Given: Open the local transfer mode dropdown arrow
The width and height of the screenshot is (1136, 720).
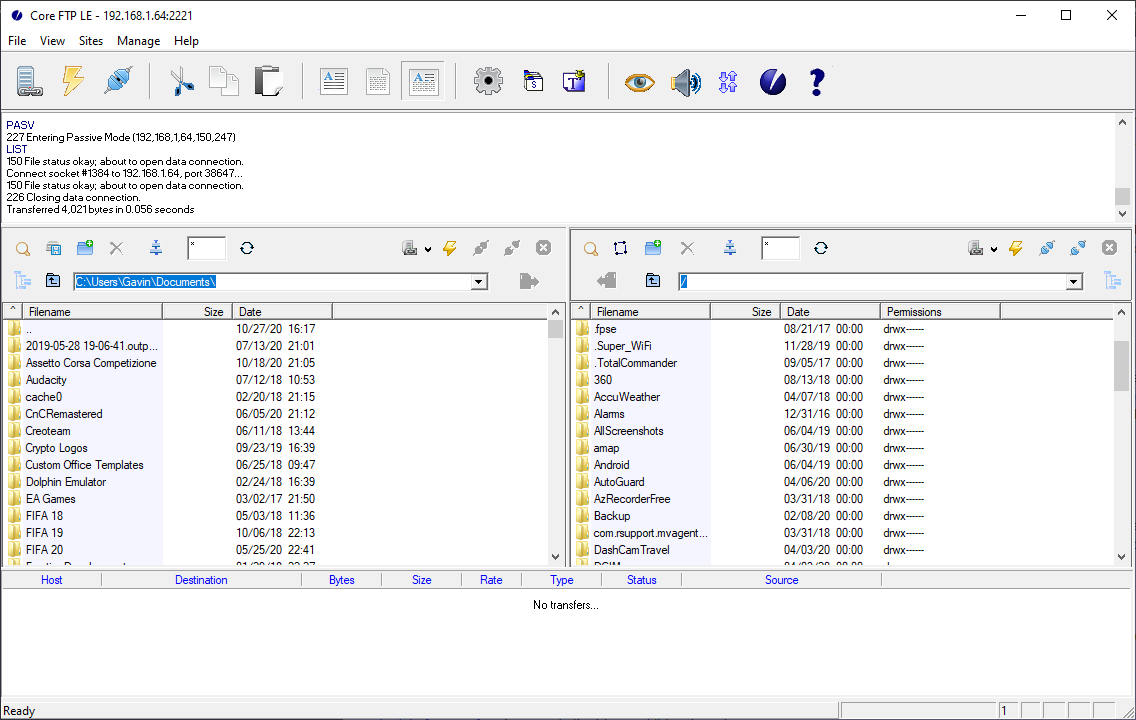Looking at the screenshot, I should tap(428, 249).
